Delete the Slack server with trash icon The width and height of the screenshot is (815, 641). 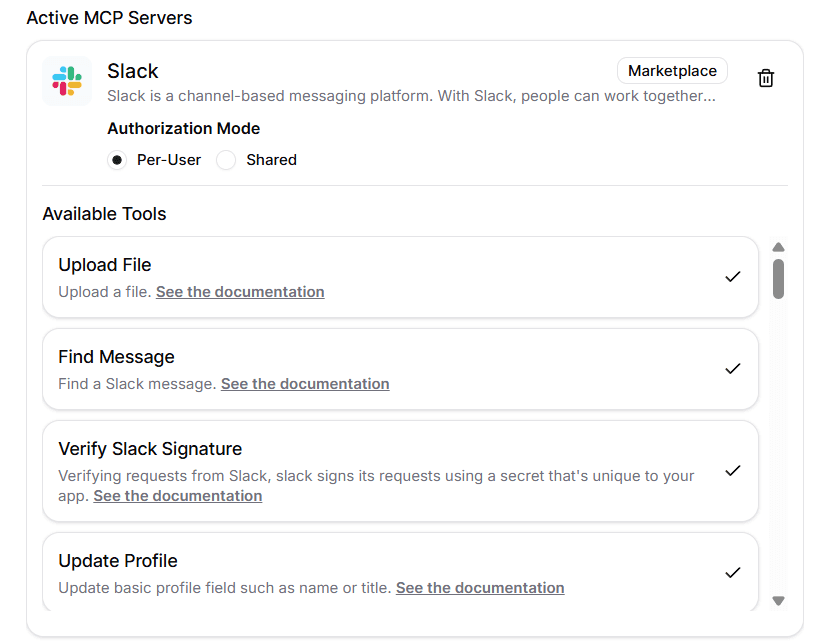[x=766, y=78]
